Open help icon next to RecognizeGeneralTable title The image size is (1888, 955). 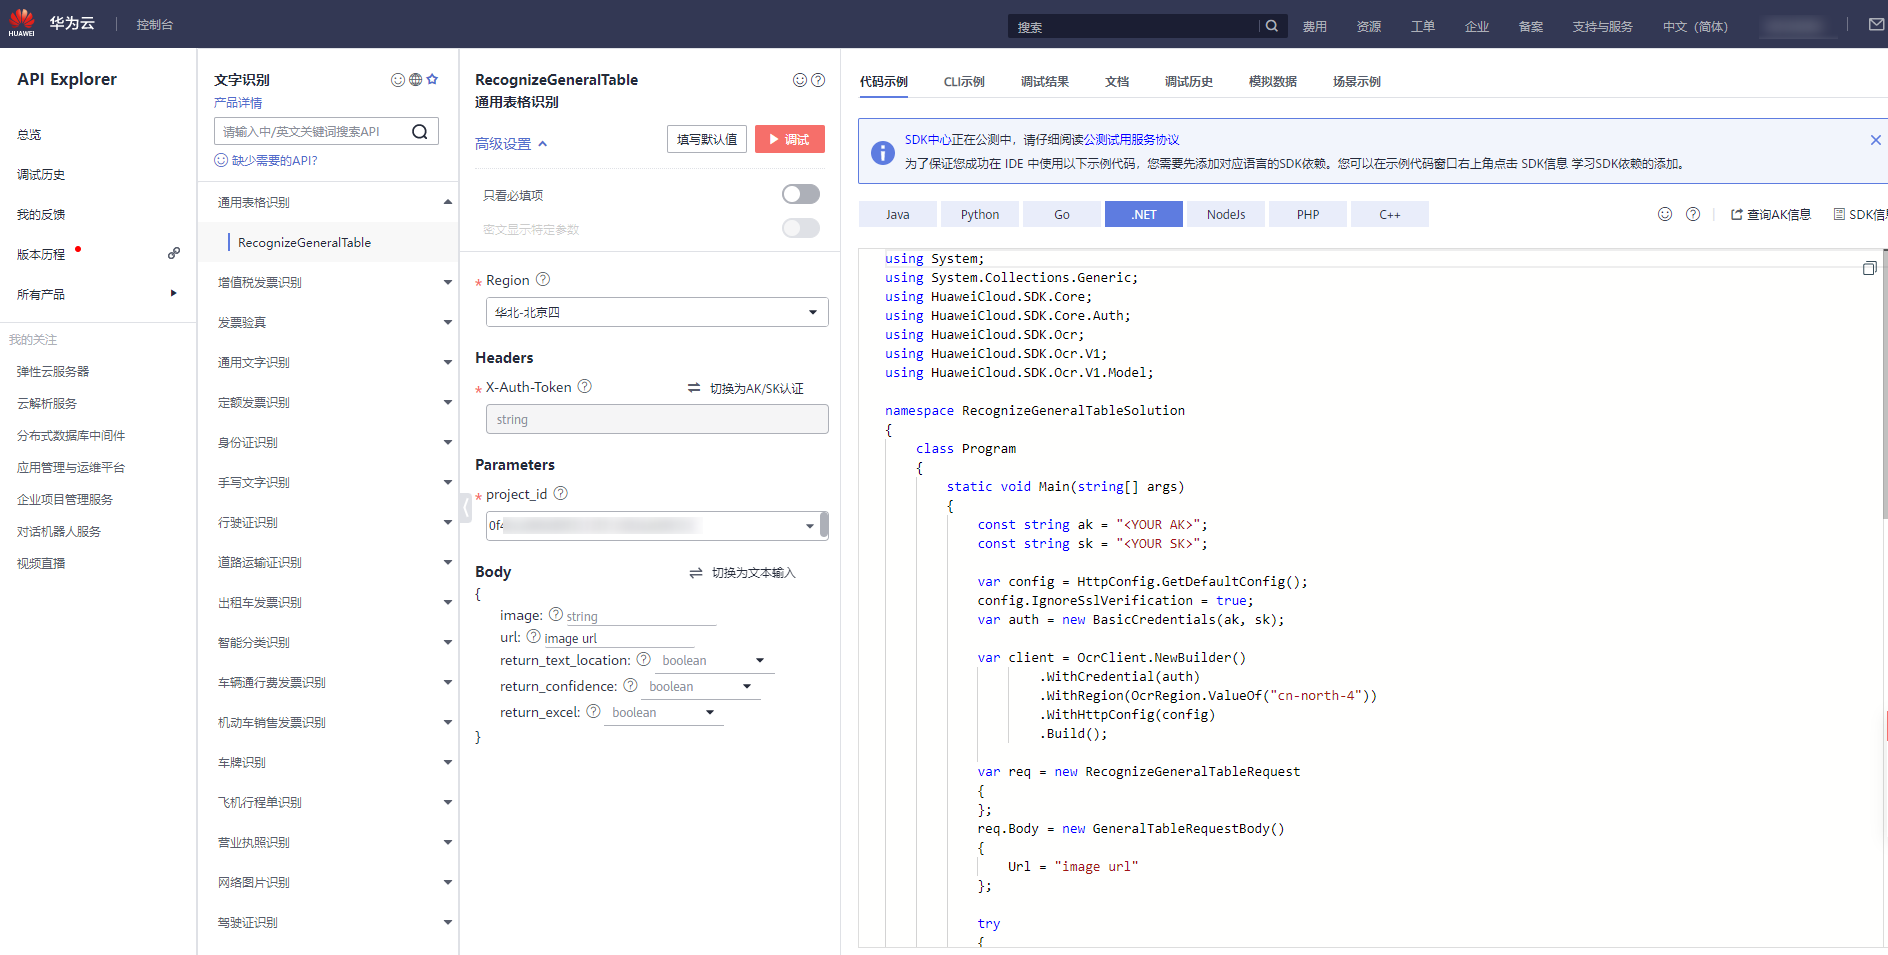818,80
